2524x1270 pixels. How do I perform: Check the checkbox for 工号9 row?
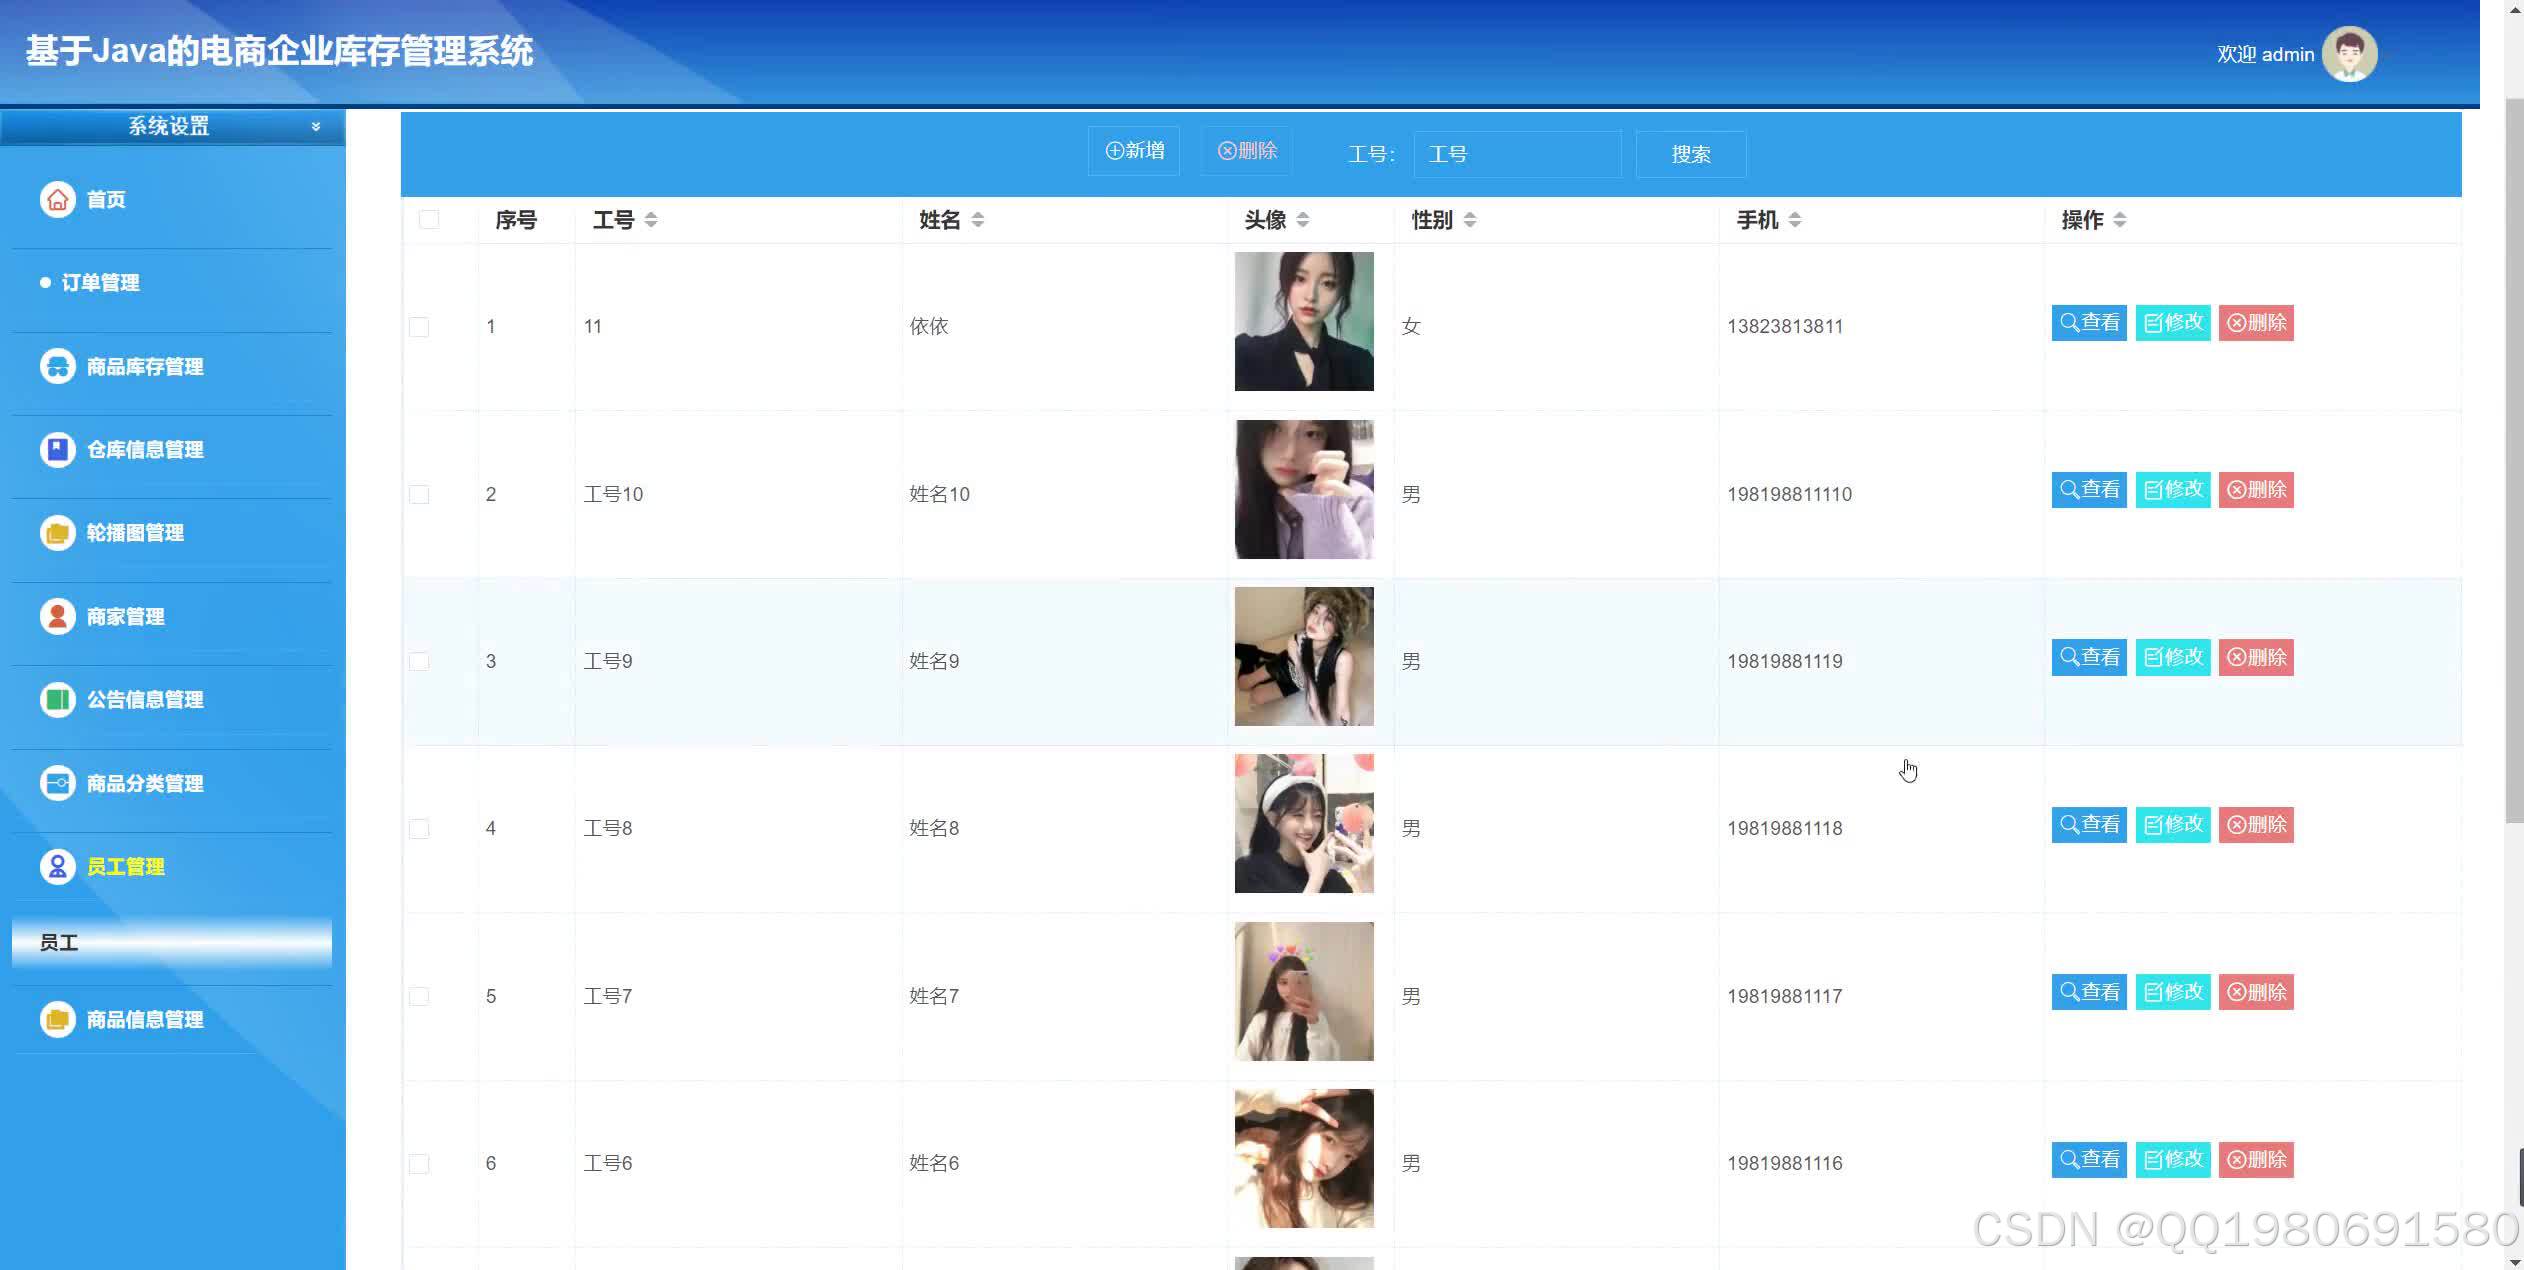point(419,660)
